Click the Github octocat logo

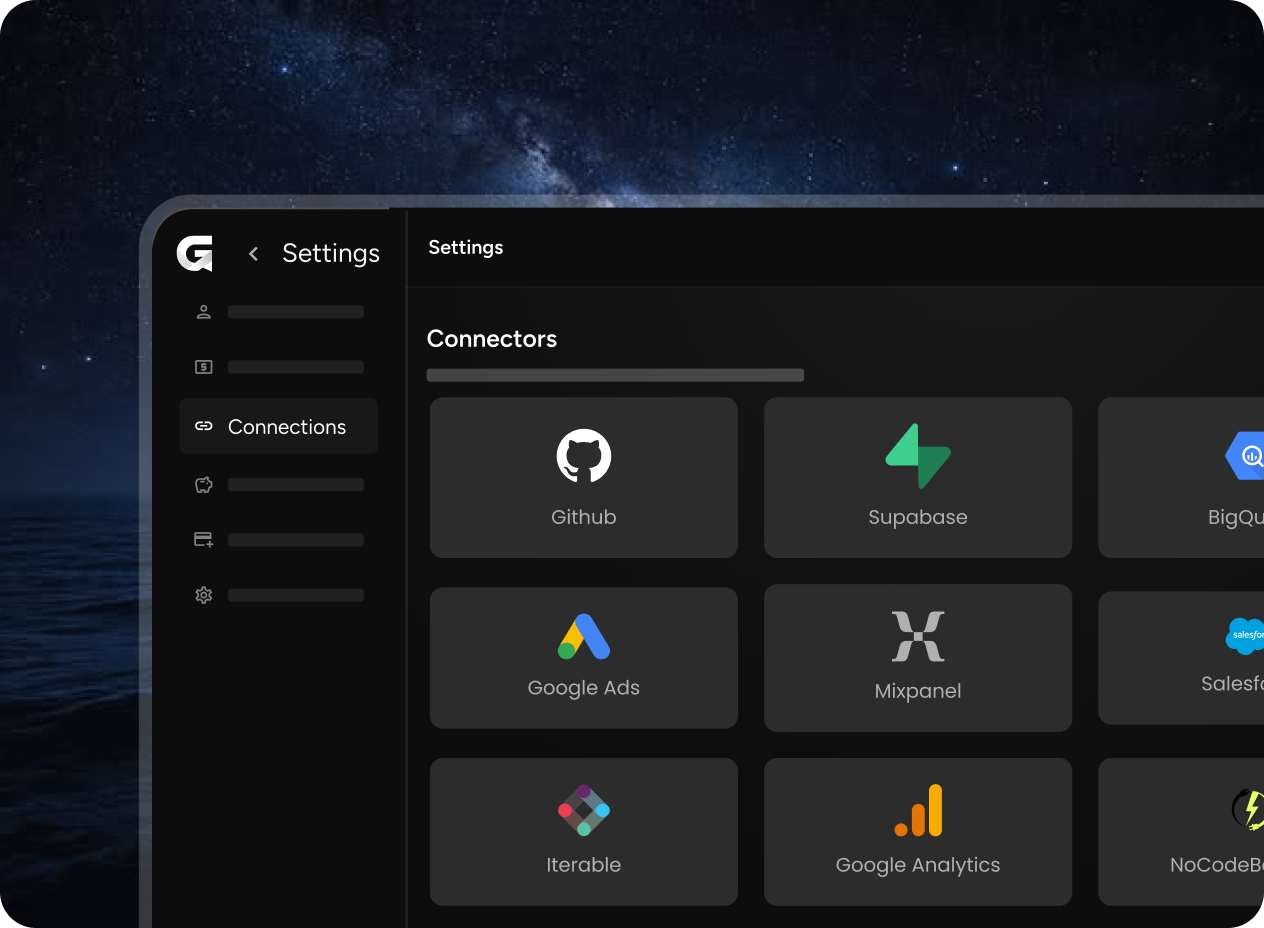coord(584,456)
